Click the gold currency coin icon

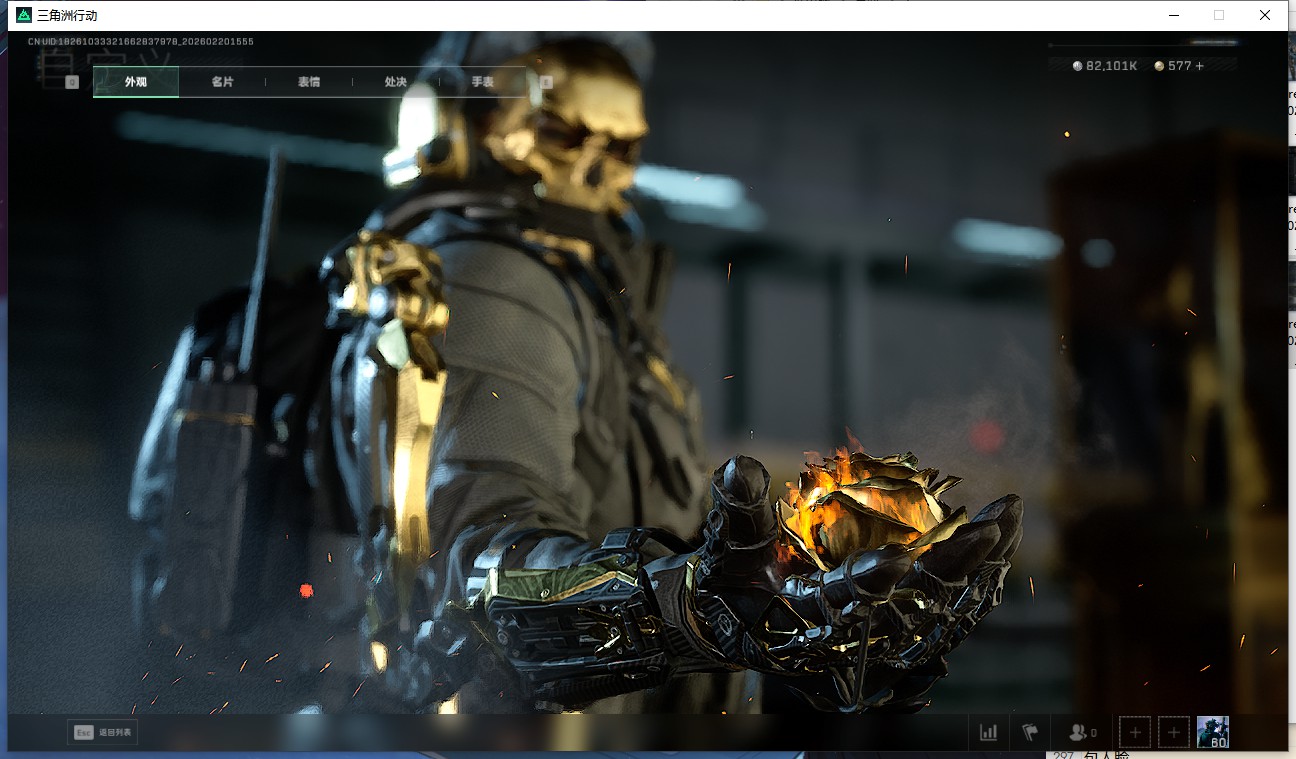coord(1159,66)
